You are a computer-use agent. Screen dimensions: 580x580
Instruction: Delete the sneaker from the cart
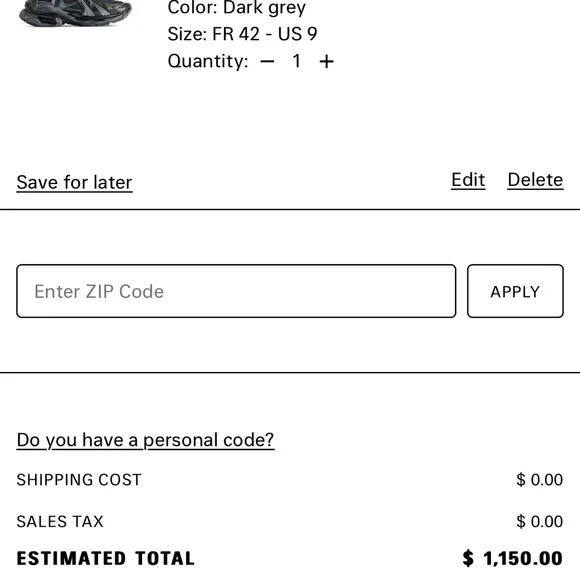pos(535,180)
